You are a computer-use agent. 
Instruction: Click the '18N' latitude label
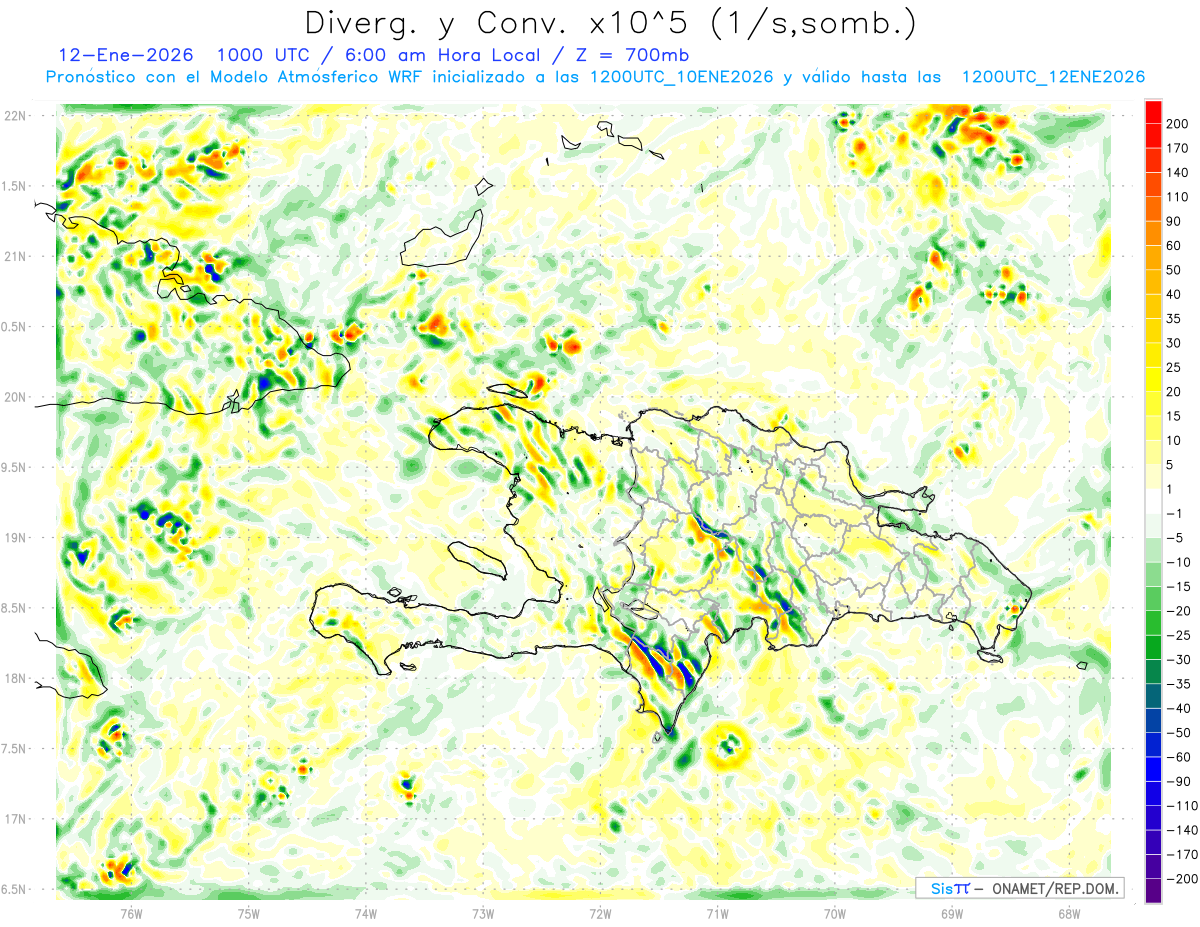click(15, 679)
